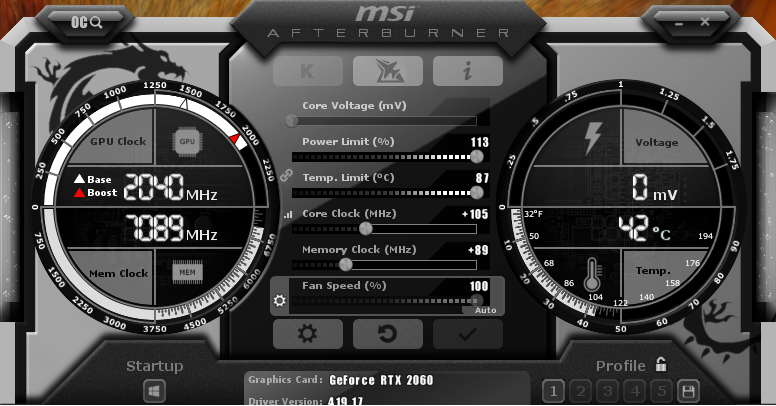Click the Boost legend red triangle
Viewport: 776px width, 406px height.
79,193
